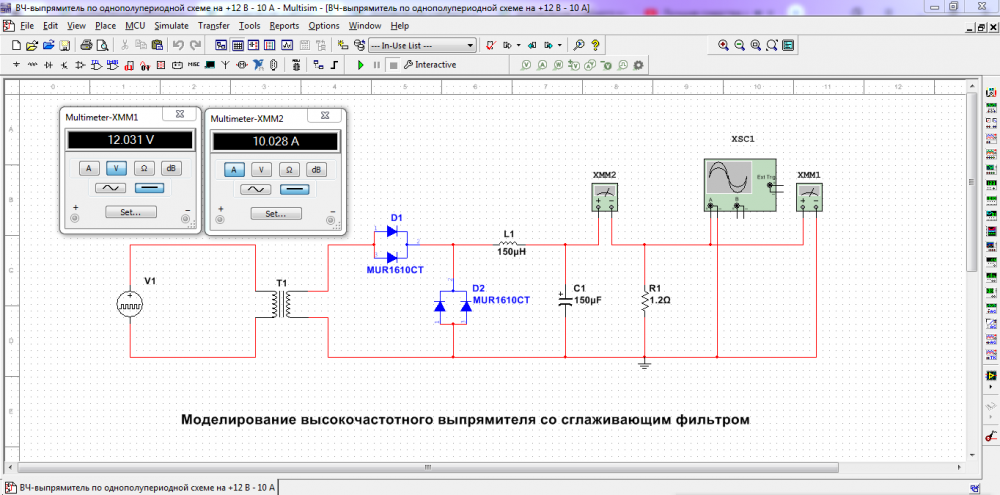
Task: Click the Zoom Out magnifier icon
Action: (x=739, y=45)
